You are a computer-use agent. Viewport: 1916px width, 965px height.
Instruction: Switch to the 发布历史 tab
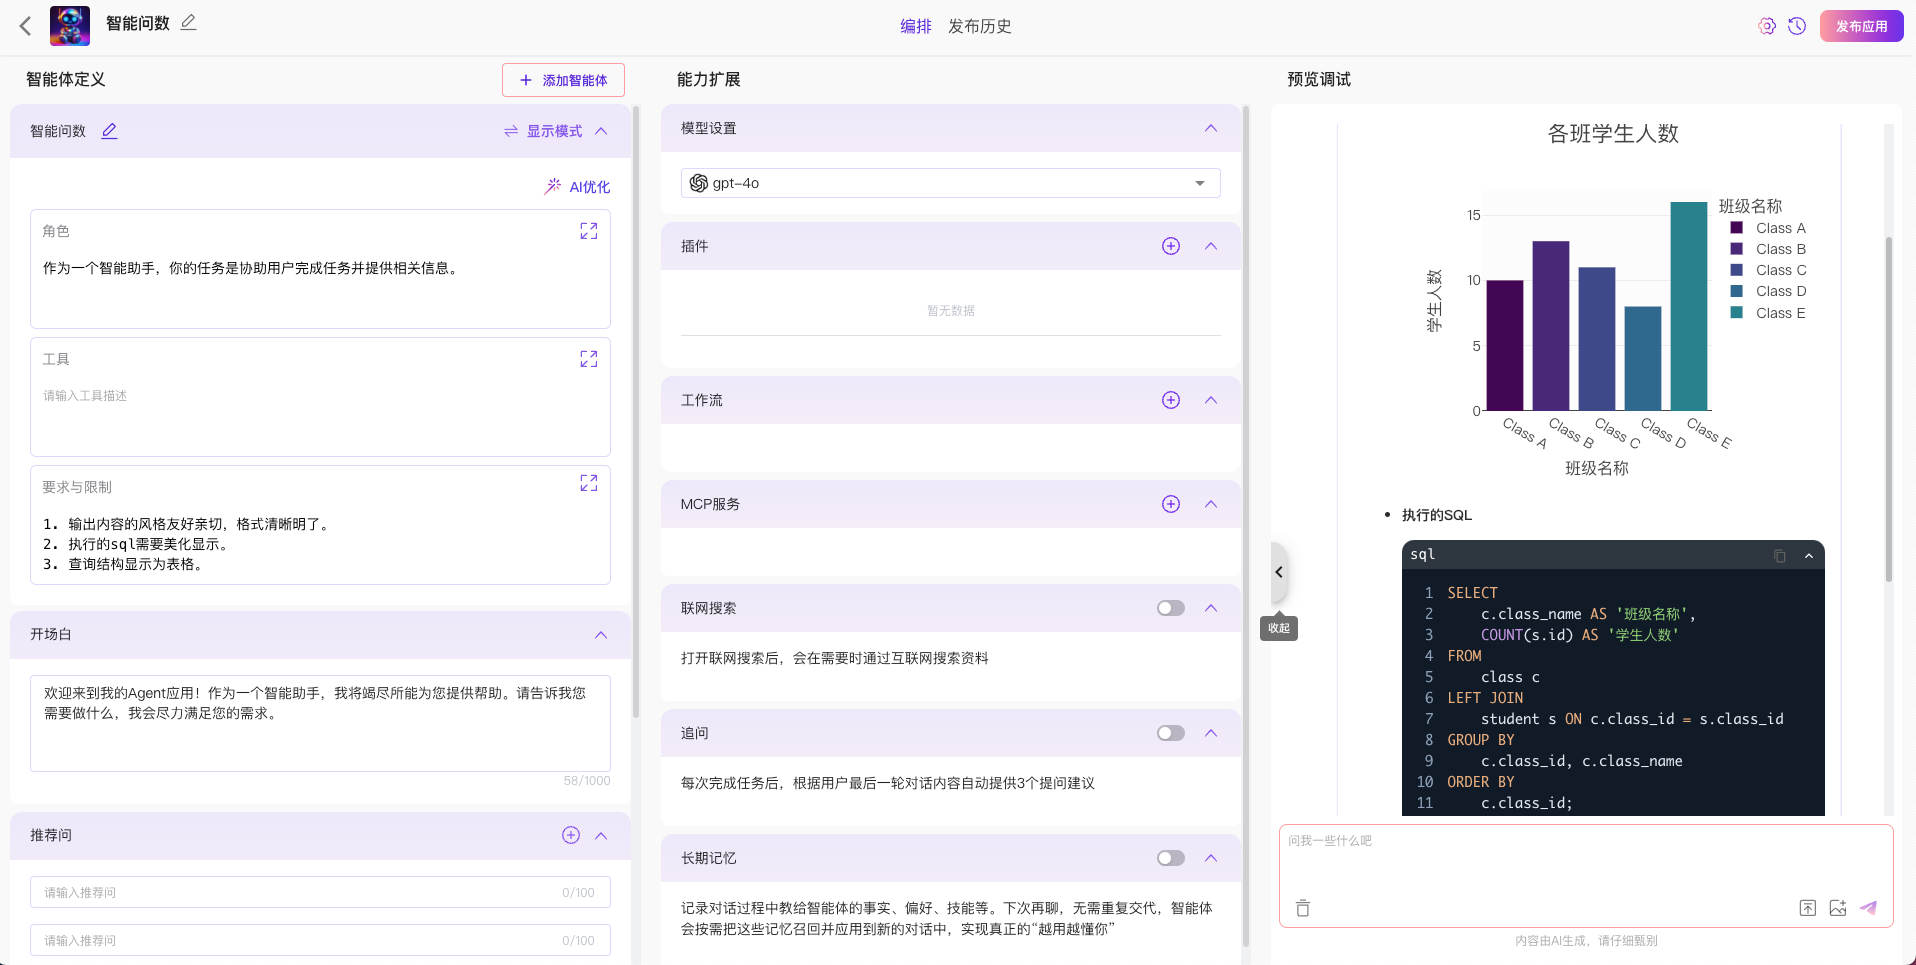tap(979, 26)
